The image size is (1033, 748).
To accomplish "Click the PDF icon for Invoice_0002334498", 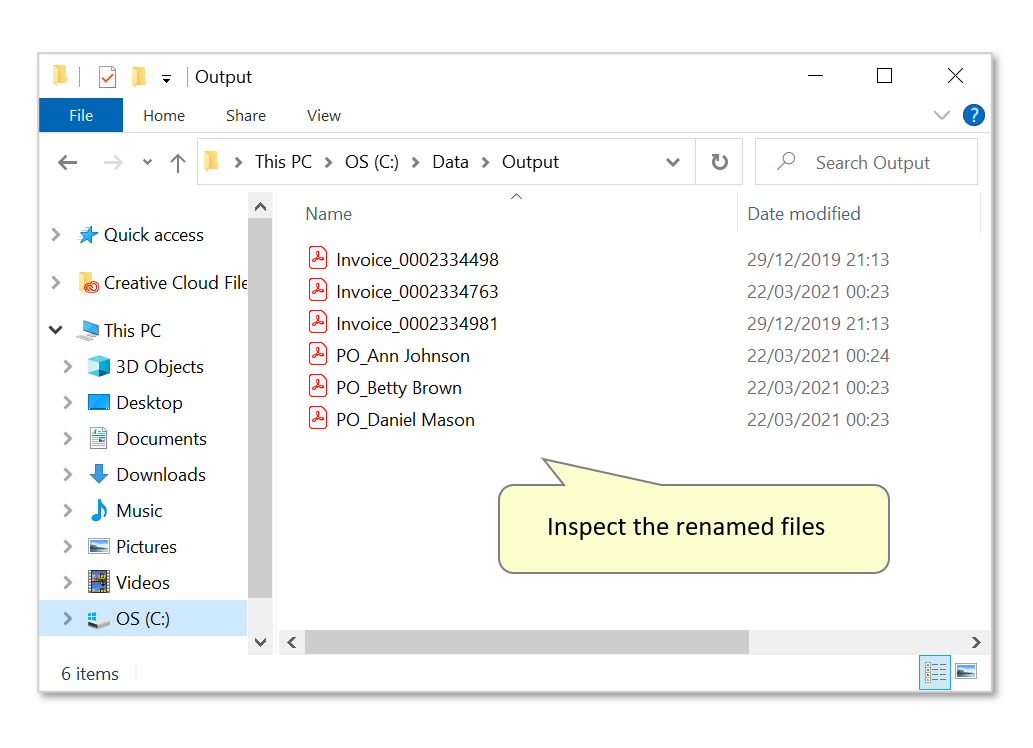I will (x=318, y=258).
